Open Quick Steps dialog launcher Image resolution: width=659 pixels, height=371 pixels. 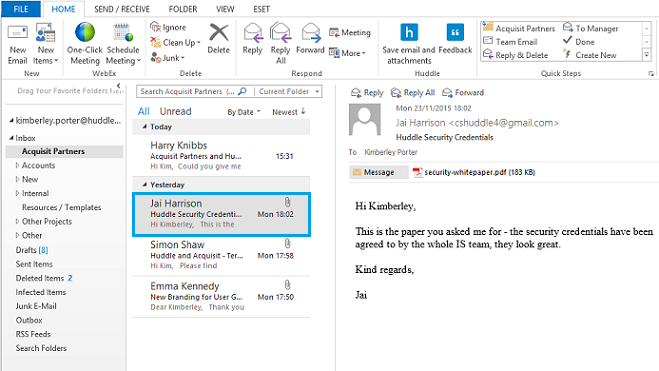pos(651,74)
